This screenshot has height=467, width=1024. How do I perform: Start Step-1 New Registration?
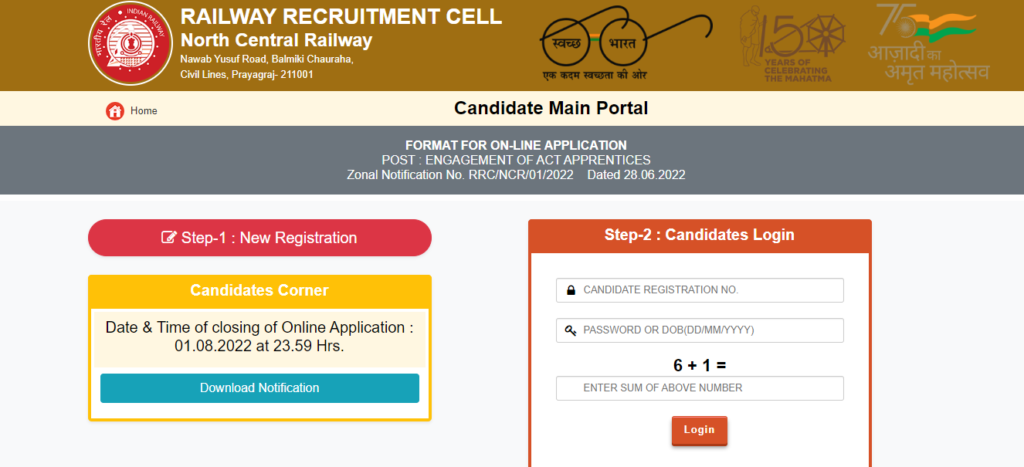point(260,238)
